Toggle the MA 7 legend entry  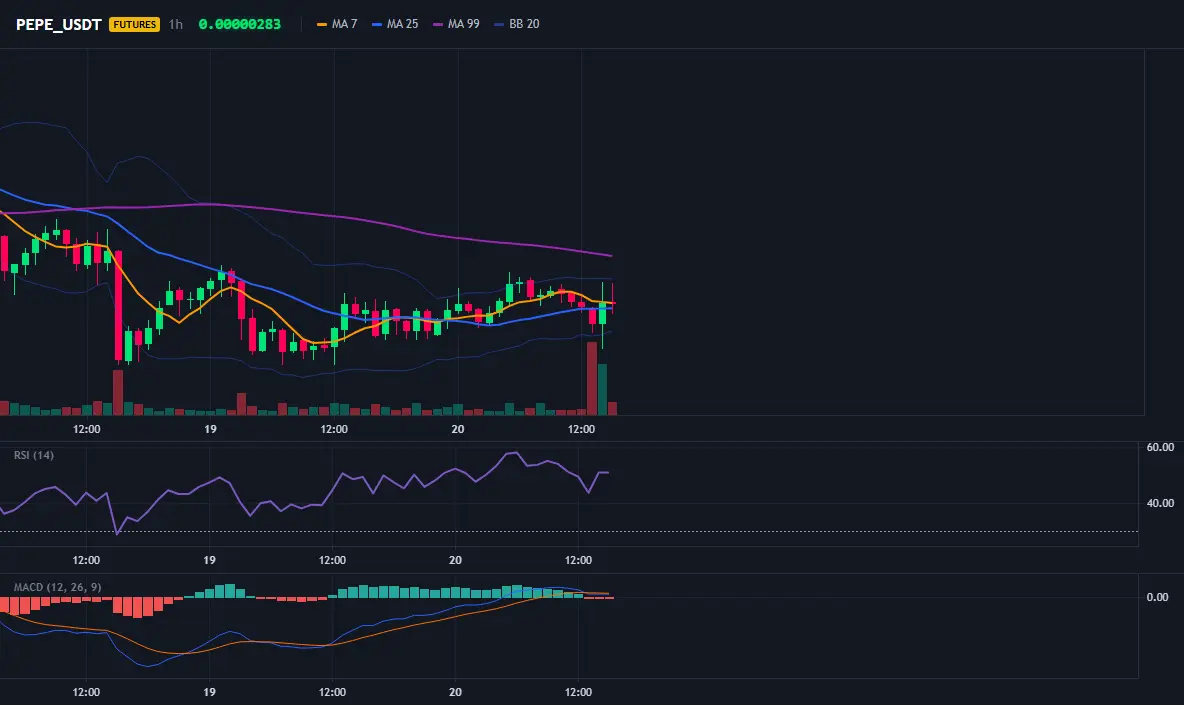tap(337, 24)
